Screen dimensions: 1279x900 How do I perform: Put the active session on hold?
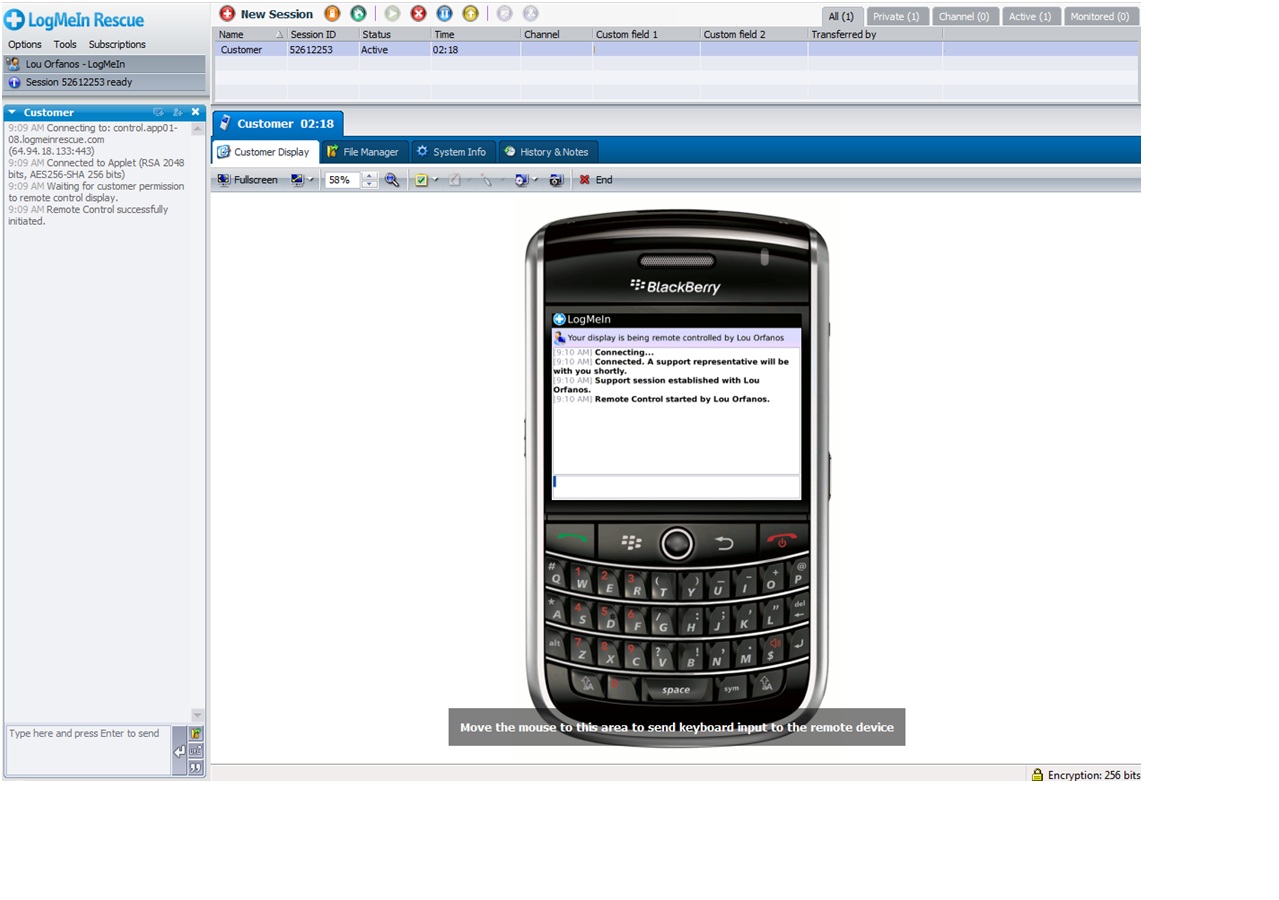coord(444,13)
